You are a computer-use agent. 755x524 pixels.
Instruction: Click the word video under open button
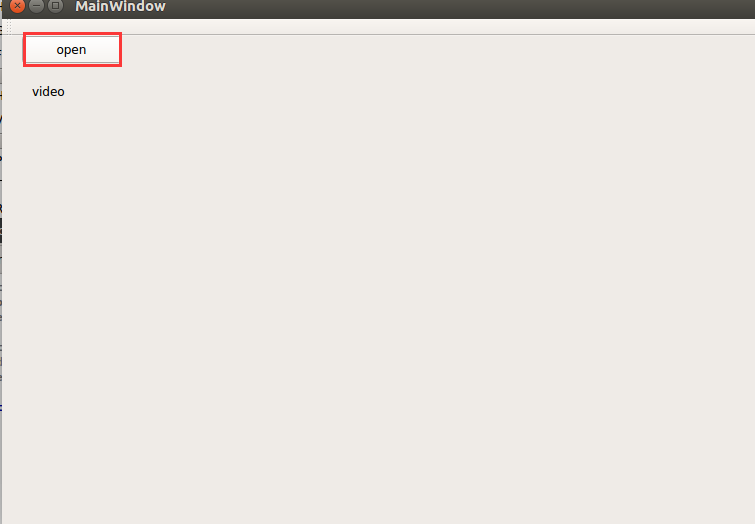tap(48, 92)
